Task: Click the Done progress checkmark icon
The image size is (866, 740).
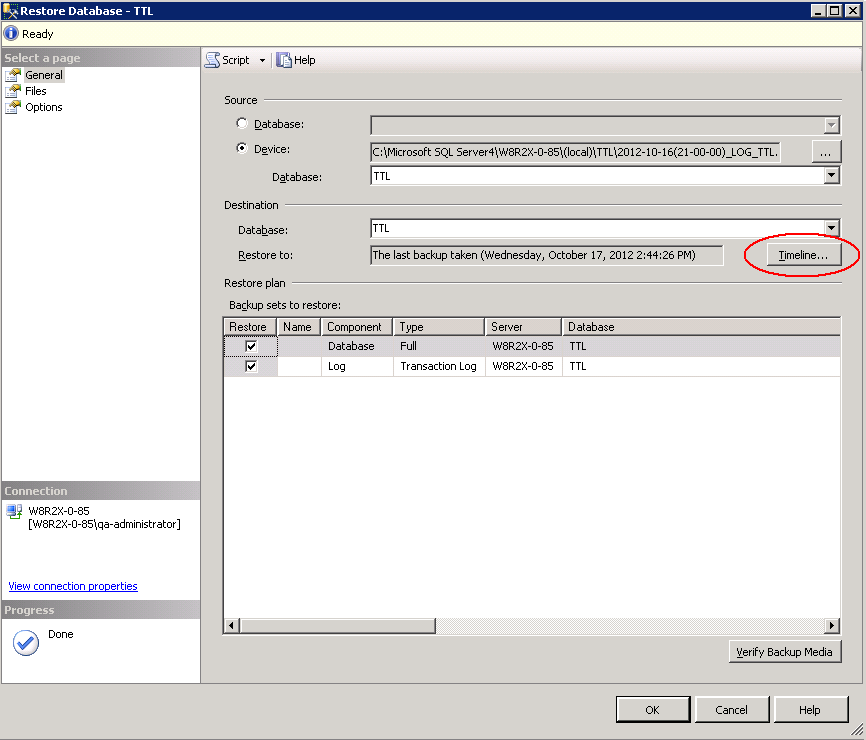Action: point(25,643)
